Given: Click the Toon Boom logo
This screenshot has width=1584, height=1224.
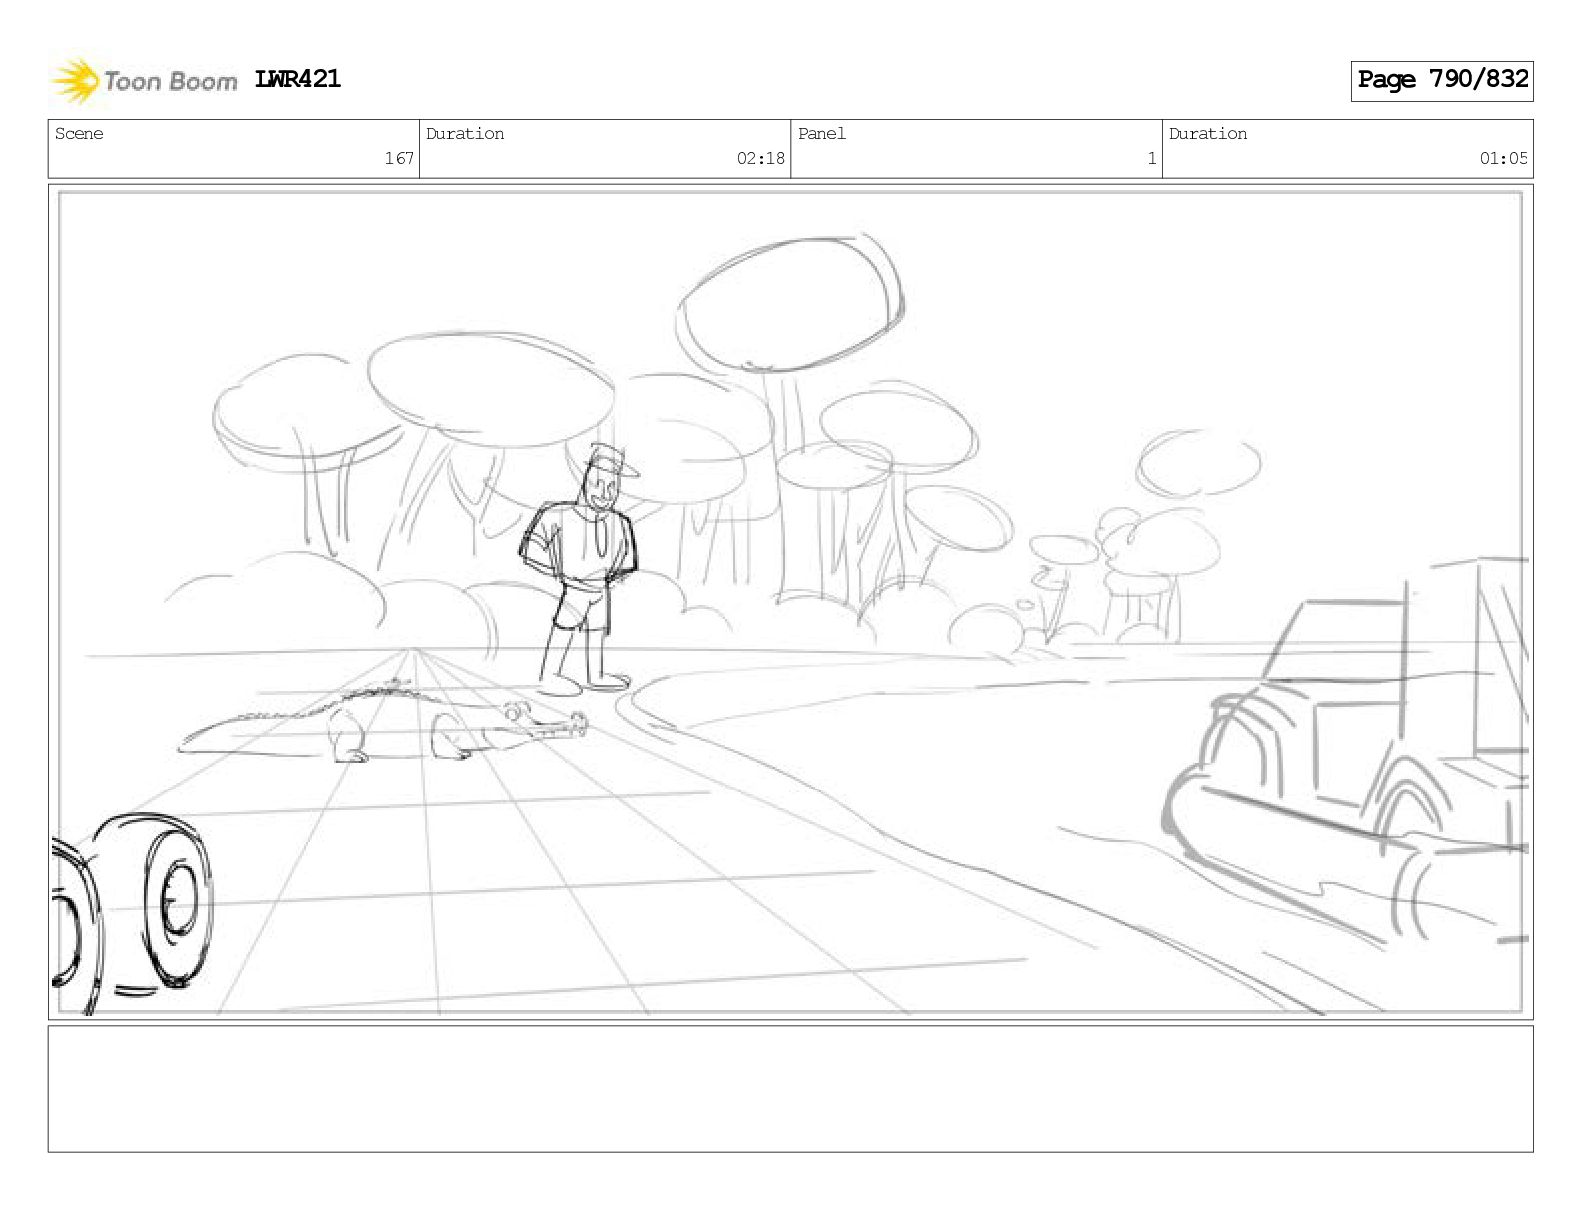Looking at the screenshot, I should pos(144,81).
